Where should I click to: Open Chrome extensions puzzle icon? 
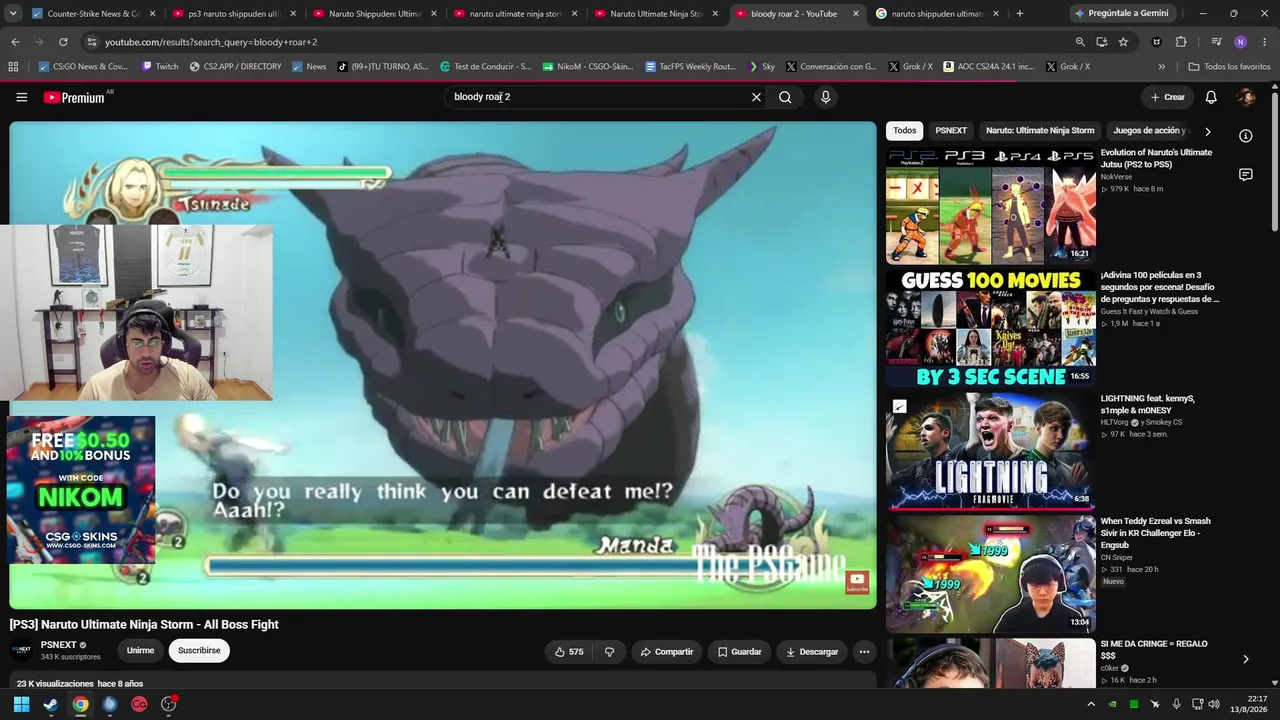coord(1181,42)
